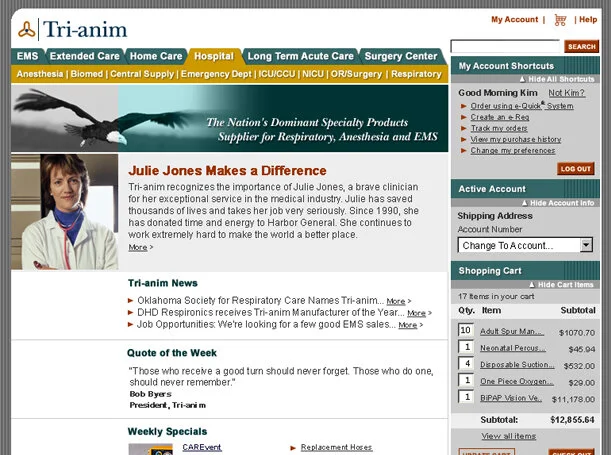Click arrow bullet beside Order using e-Quick System
Screen dimensions: 611x455
(x=463, y=106)
